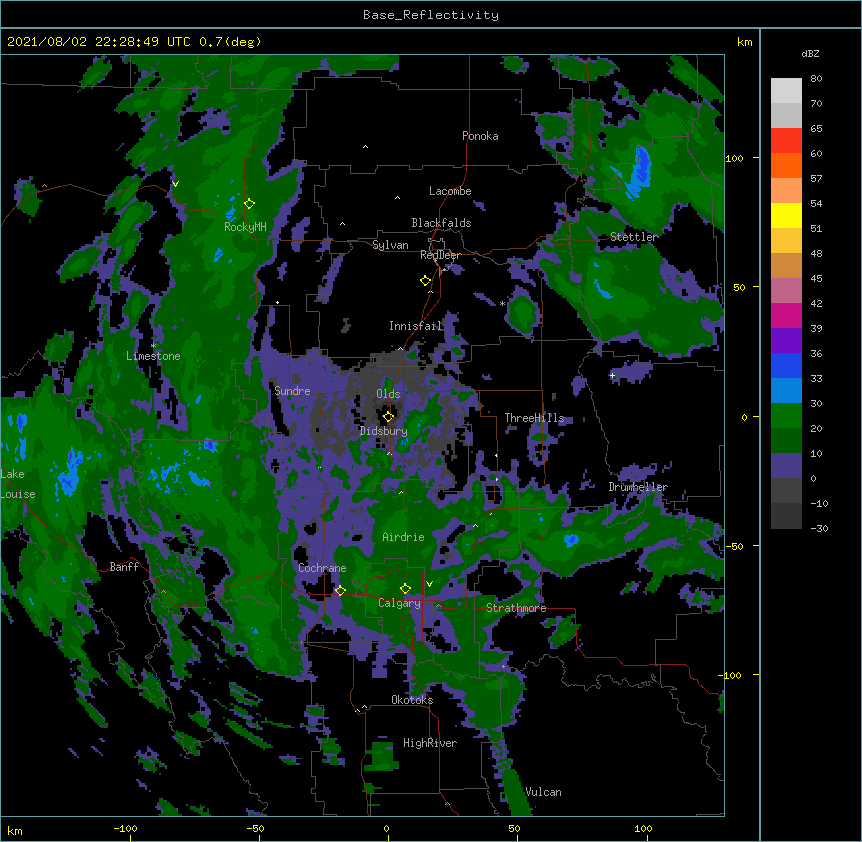The image size is (862, 842).
Task: Pick the light gray 70–80 dBZ legend swatch
Action: click(786, 91)
